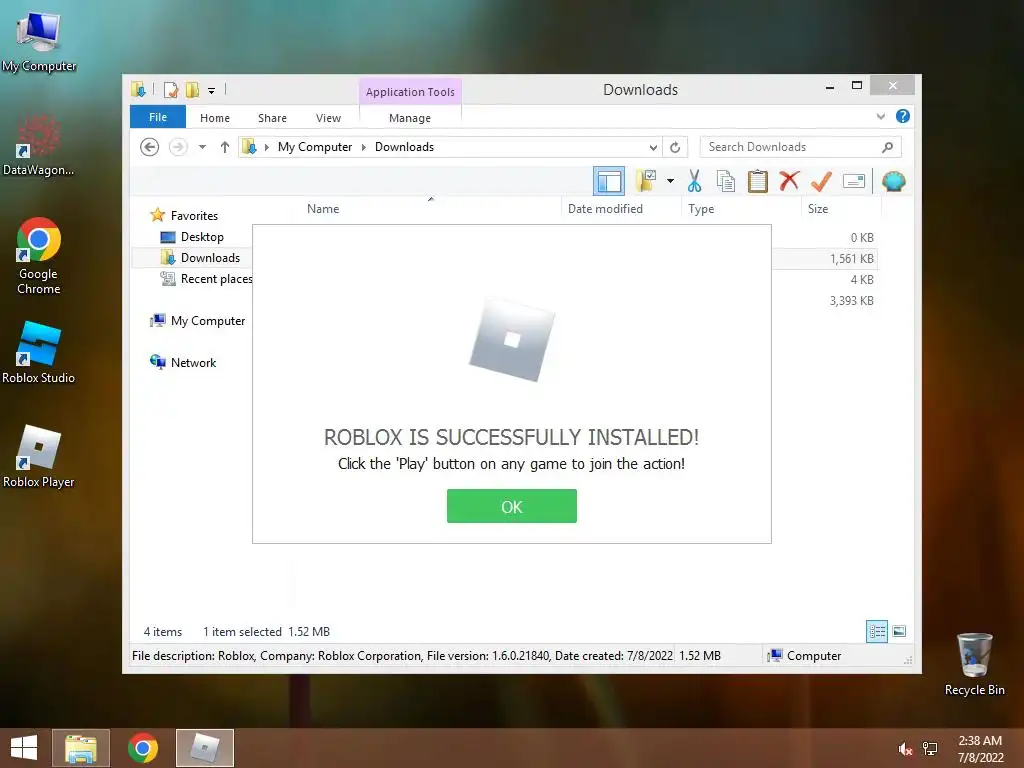1024x768 pixels.
Task: Click the Rename toolbar icon
Action: coord(854,181)
